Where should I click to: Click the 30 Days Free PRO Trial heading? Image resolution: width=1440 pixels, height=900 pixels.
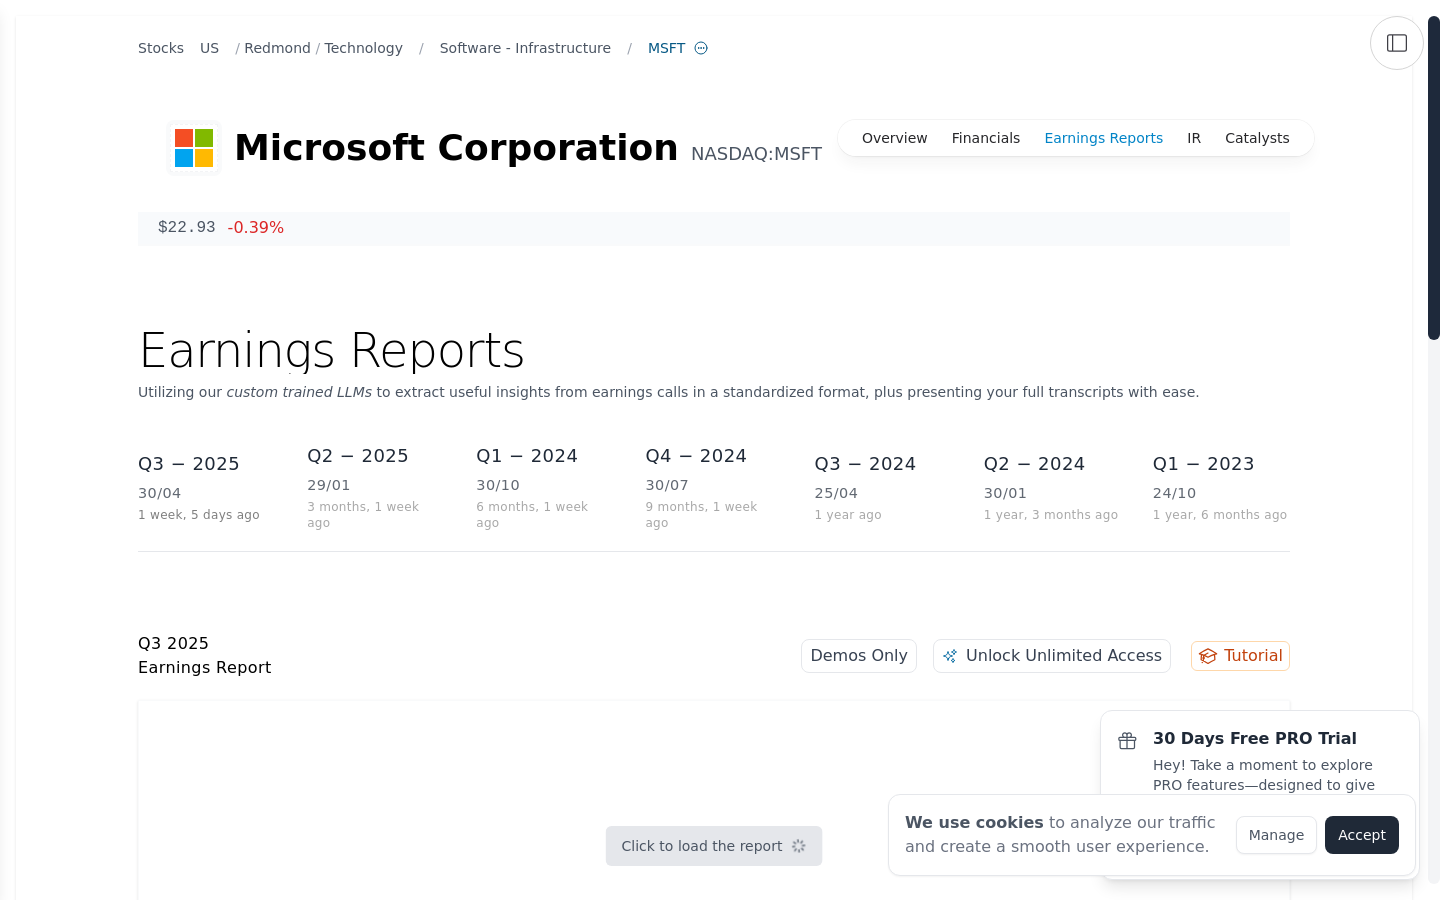[1254, 738]
